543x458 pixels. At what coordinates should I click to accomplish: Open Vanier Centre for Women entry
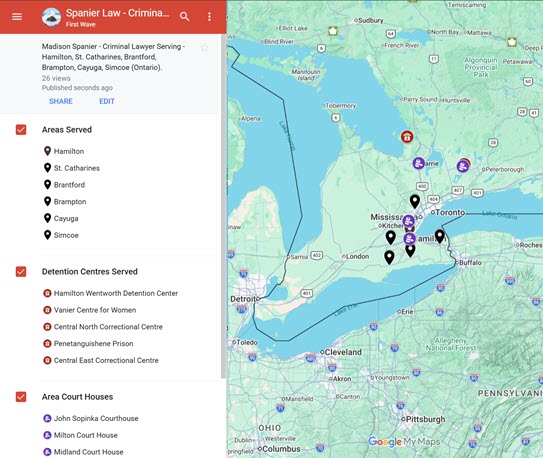(x=89, y=310)
